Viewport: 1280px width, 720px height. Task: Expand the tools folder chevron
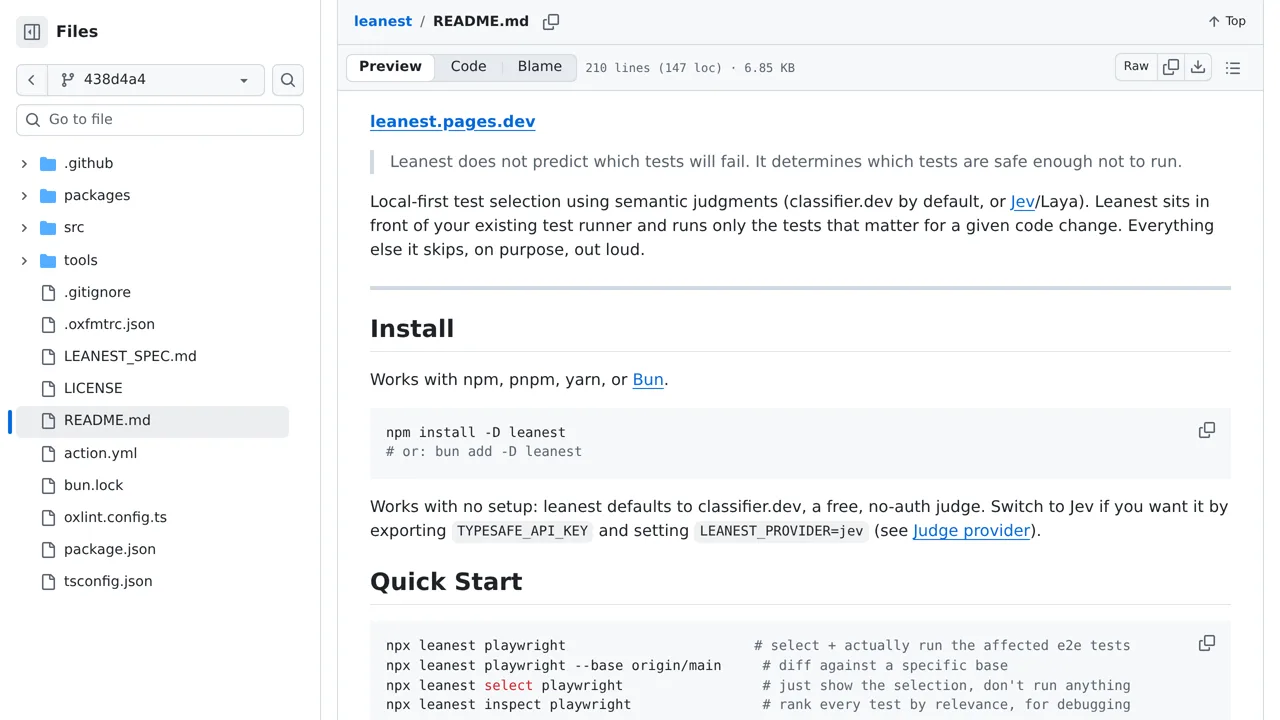(x=24, y=261)
